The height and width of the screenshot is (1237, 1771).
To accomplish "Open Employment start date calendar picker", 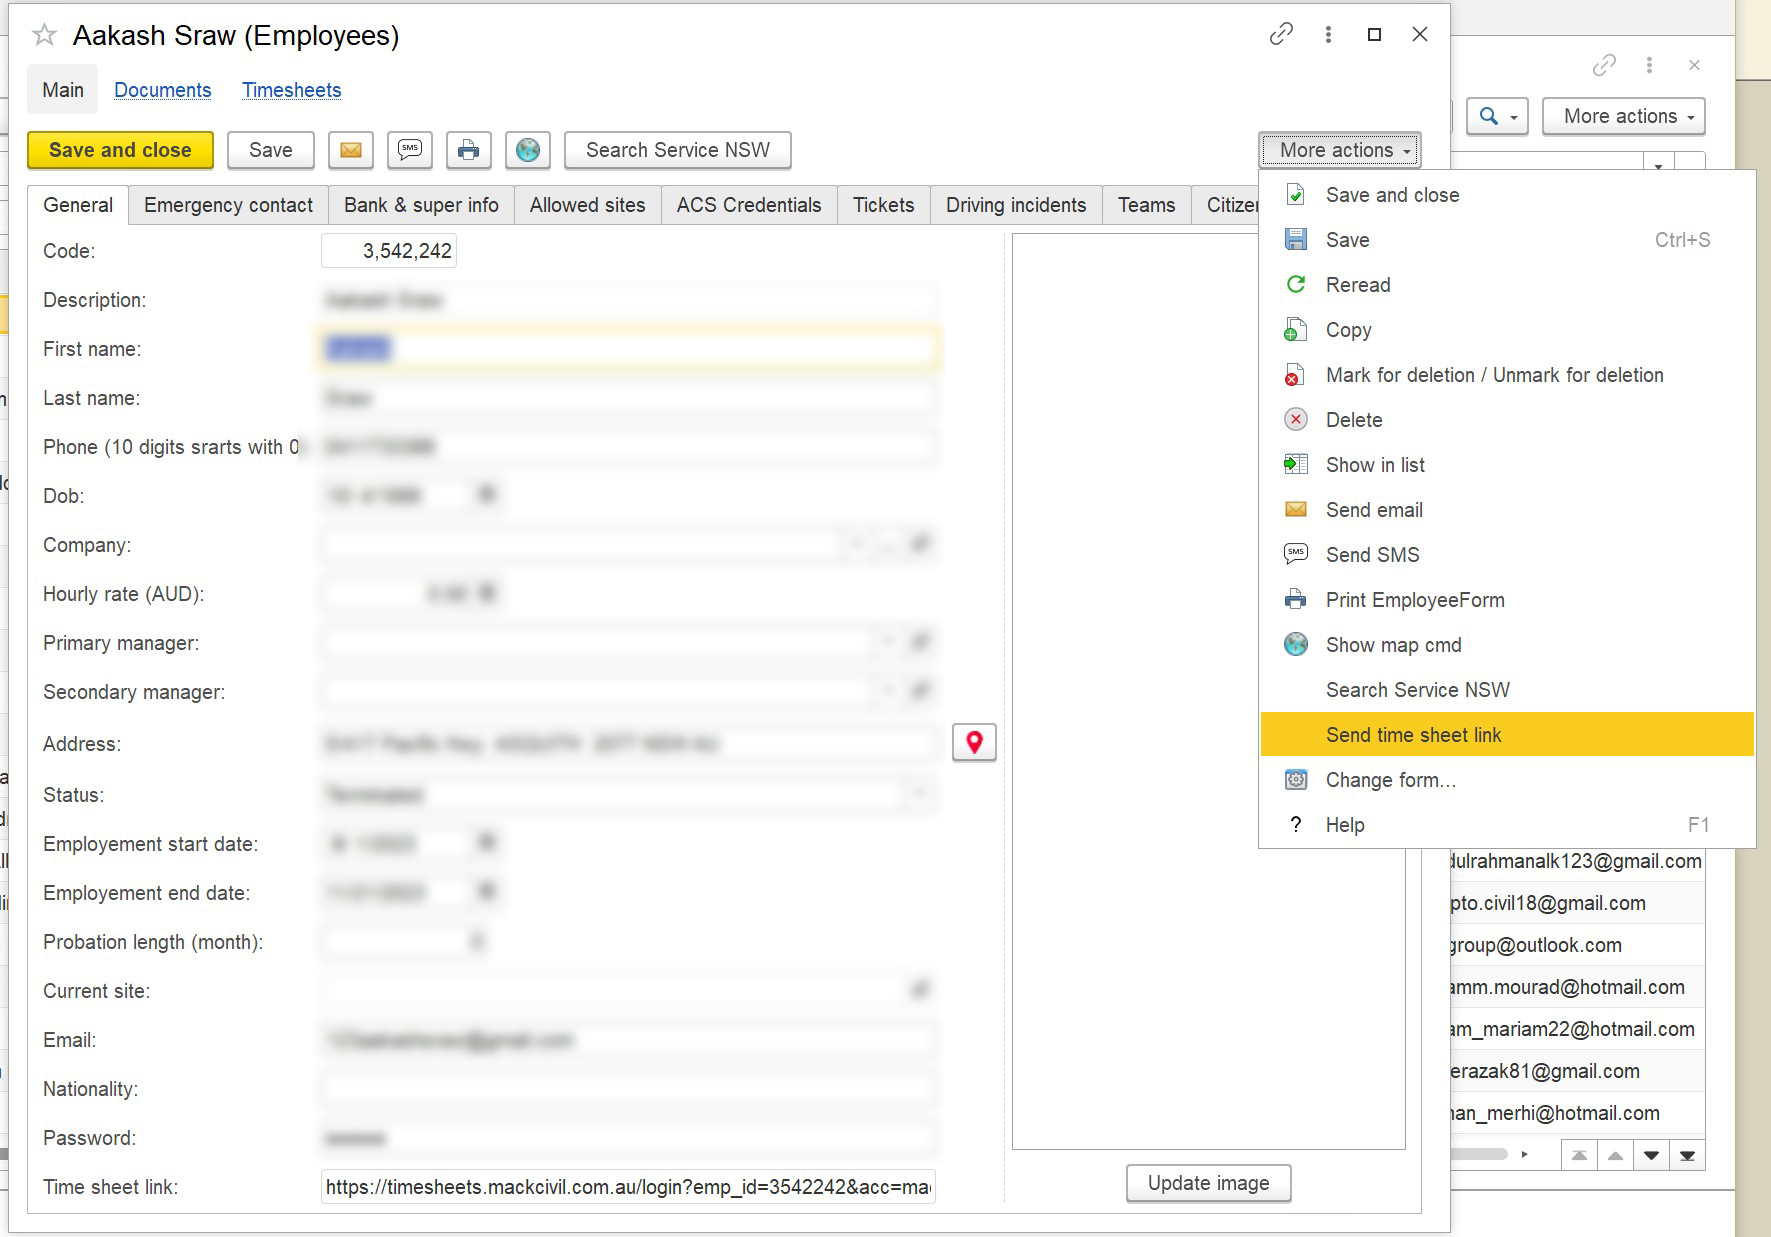I will pos(486,842).
